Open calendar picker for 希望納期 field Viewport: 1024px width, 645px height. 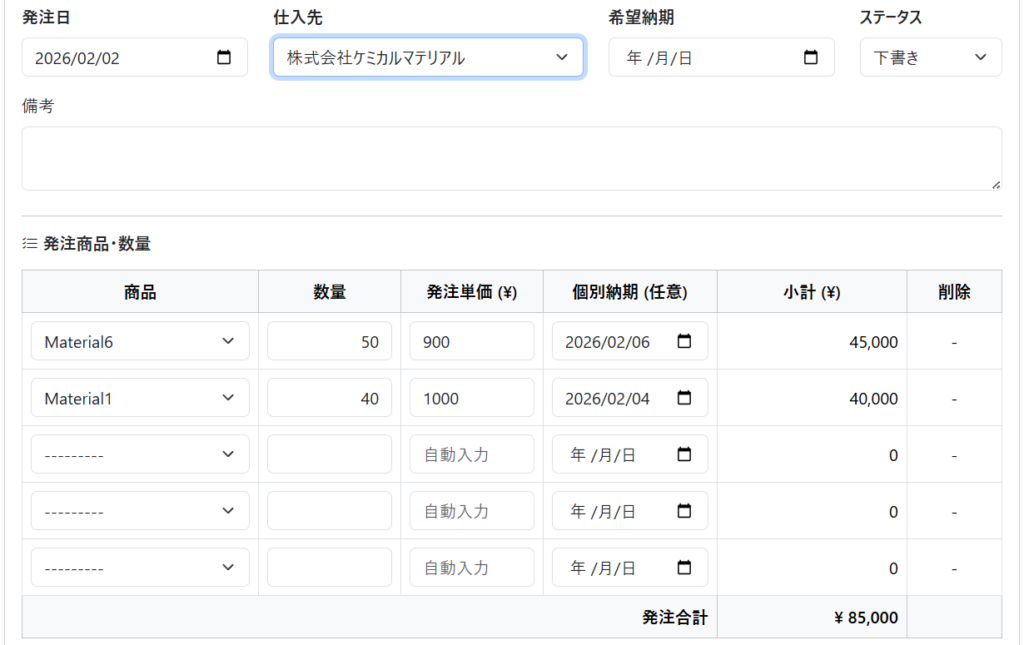811,58
